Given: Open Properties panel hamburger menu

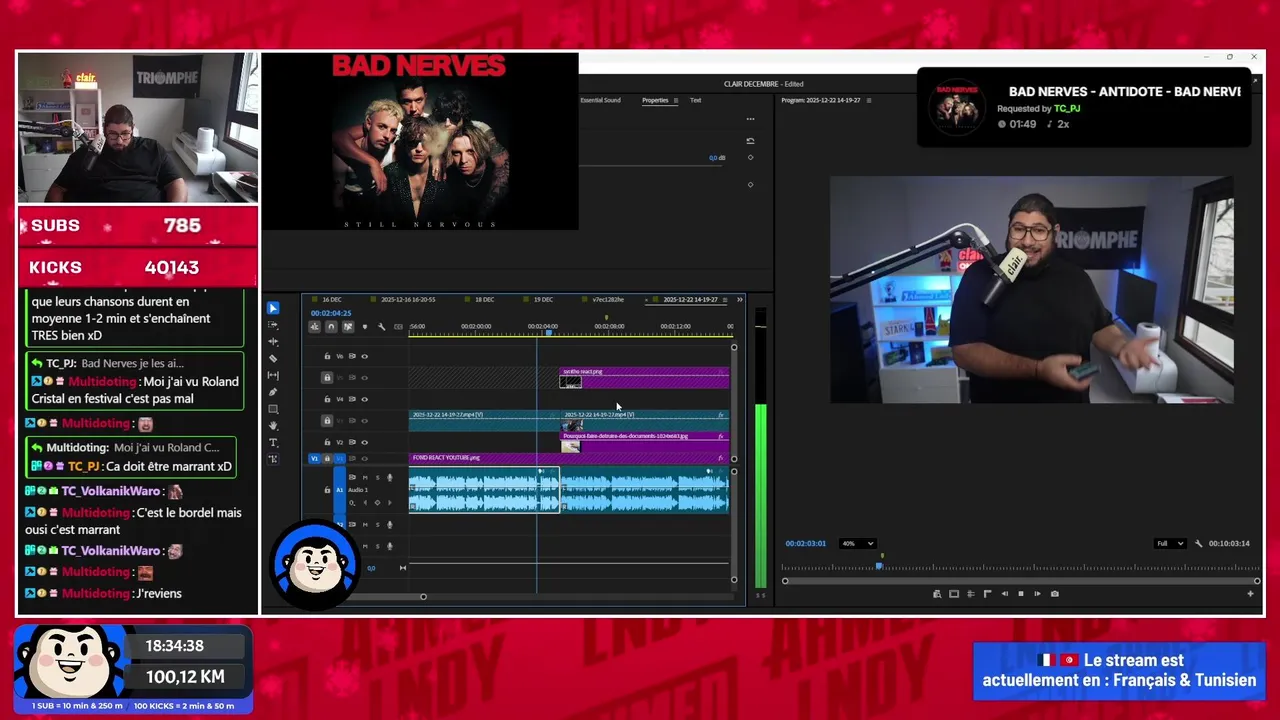Looking at the screenshot, I should 675,100.
